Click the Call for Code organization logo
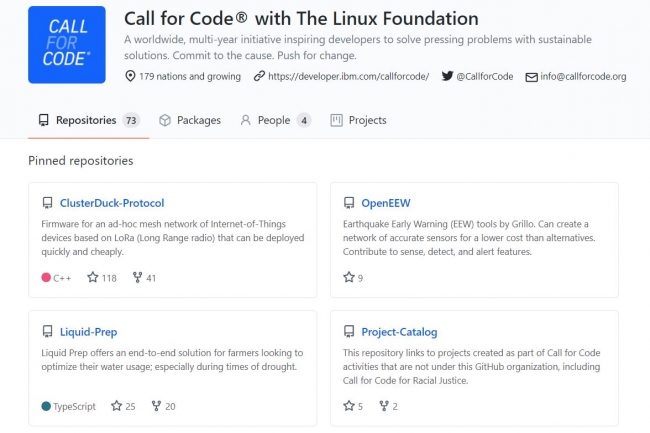Screen dimensions: 650x433 (67, 45)
